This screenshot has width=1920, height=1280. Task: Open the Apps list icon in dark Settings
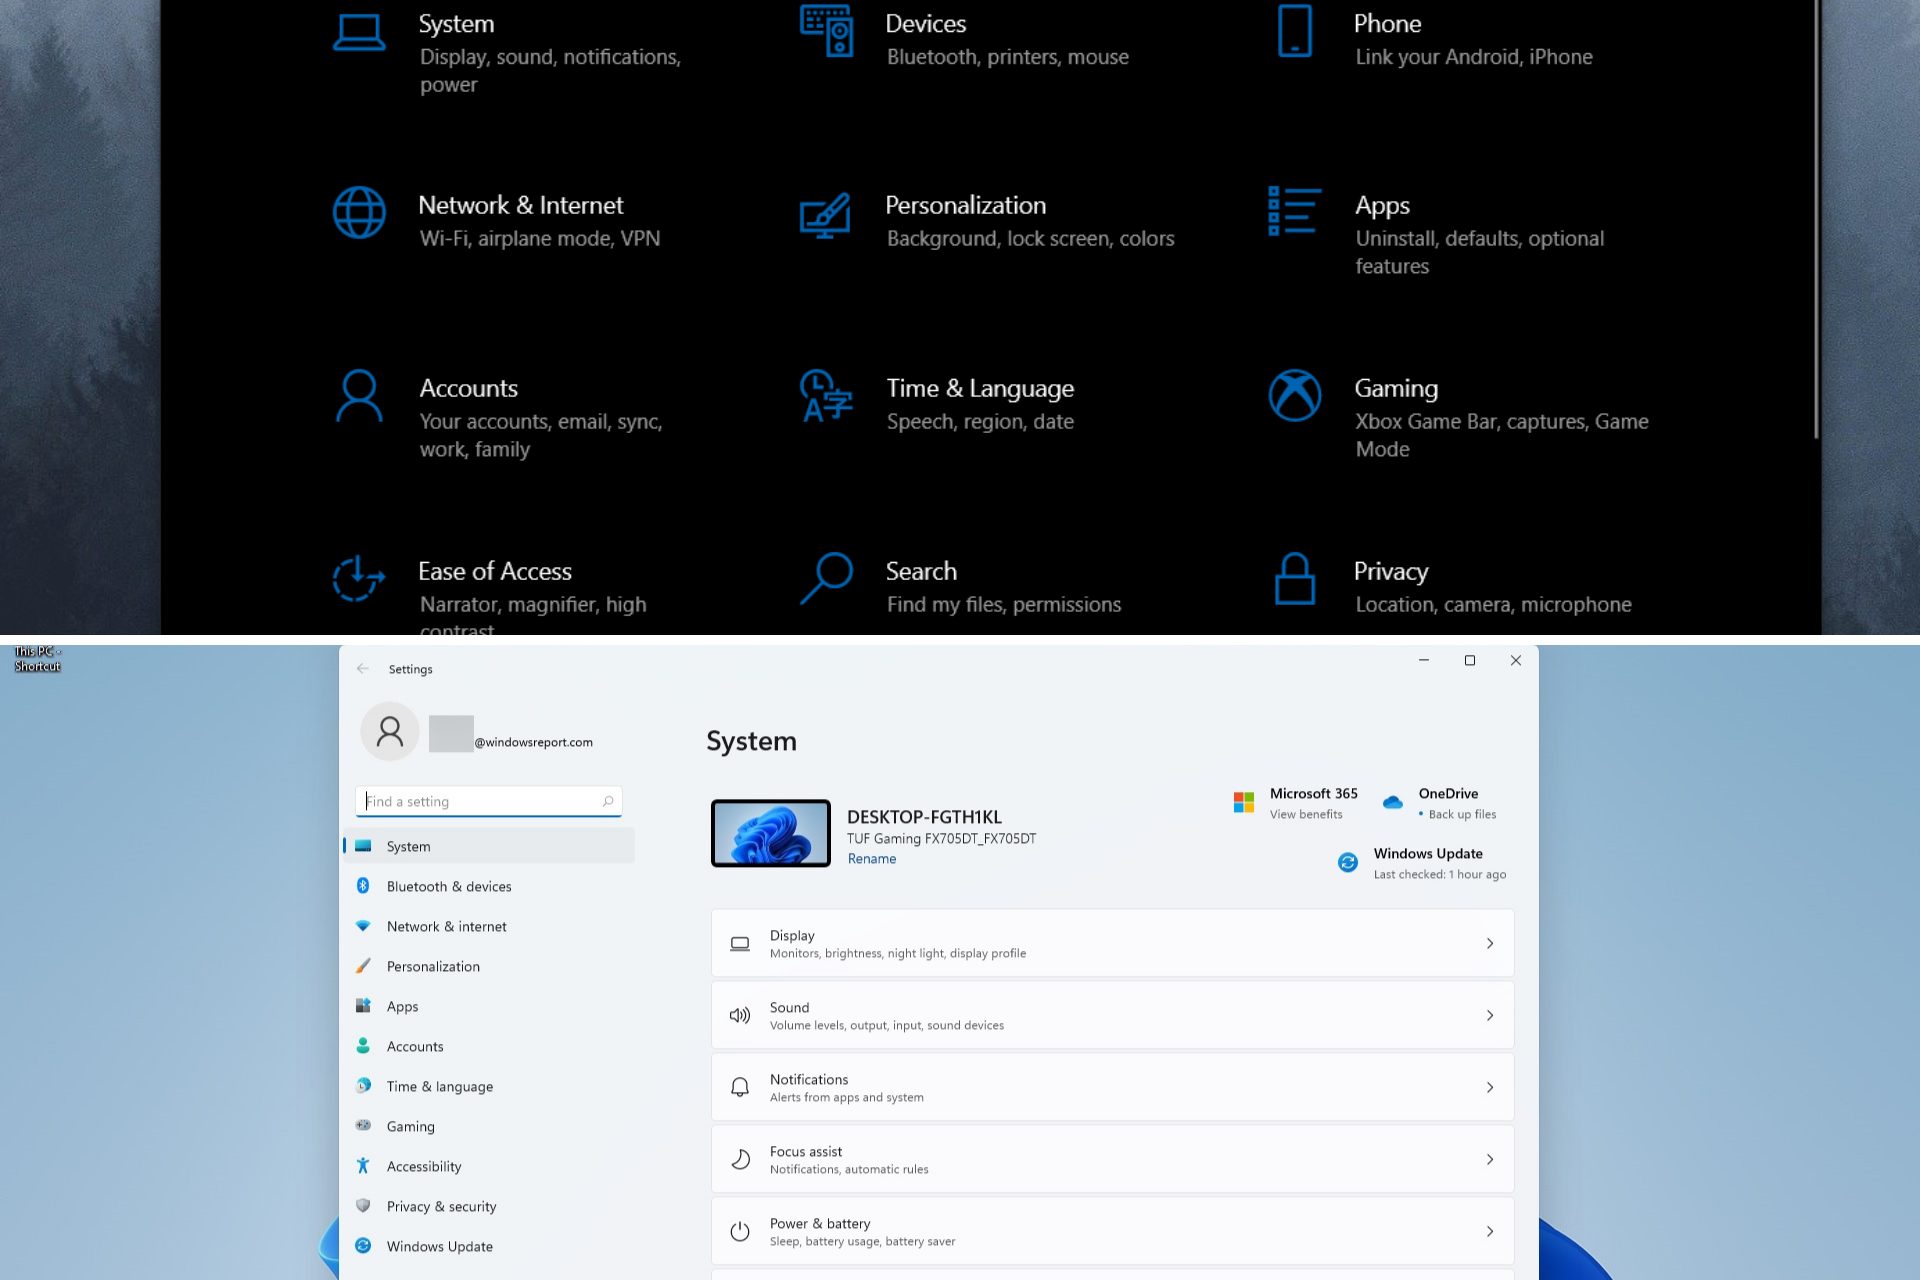(1295, 211)
